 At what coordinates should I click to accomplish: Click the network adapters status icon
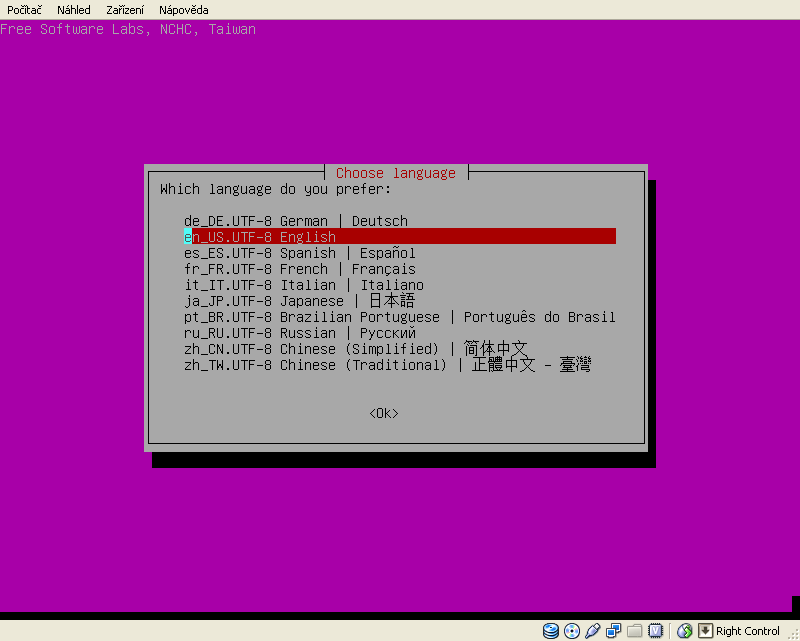tap(613, 631)
